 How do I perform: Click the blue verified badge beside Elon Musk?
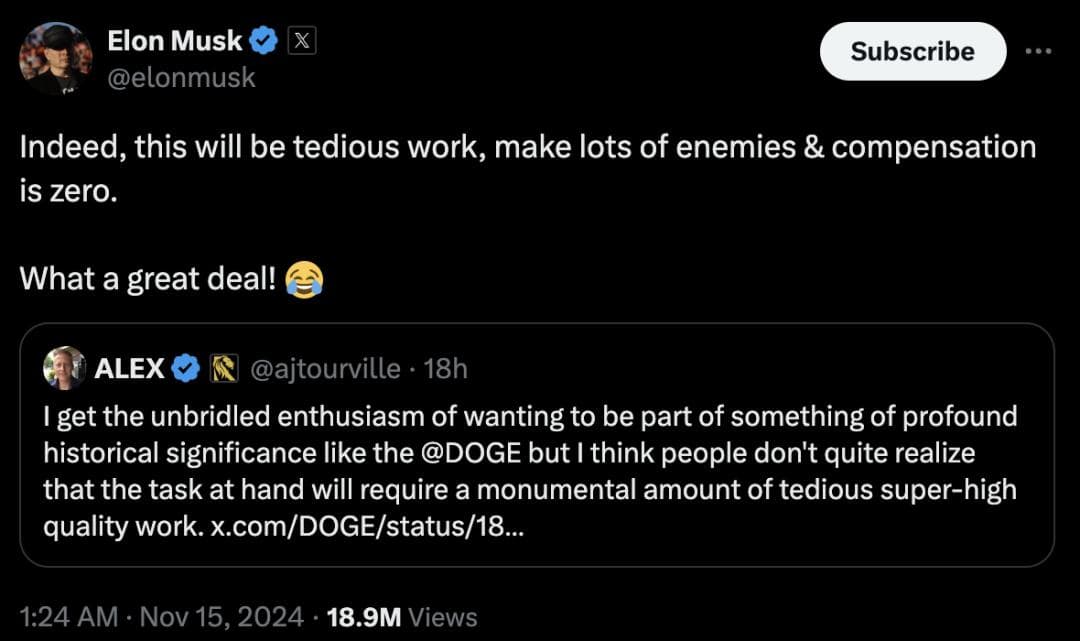264,41
